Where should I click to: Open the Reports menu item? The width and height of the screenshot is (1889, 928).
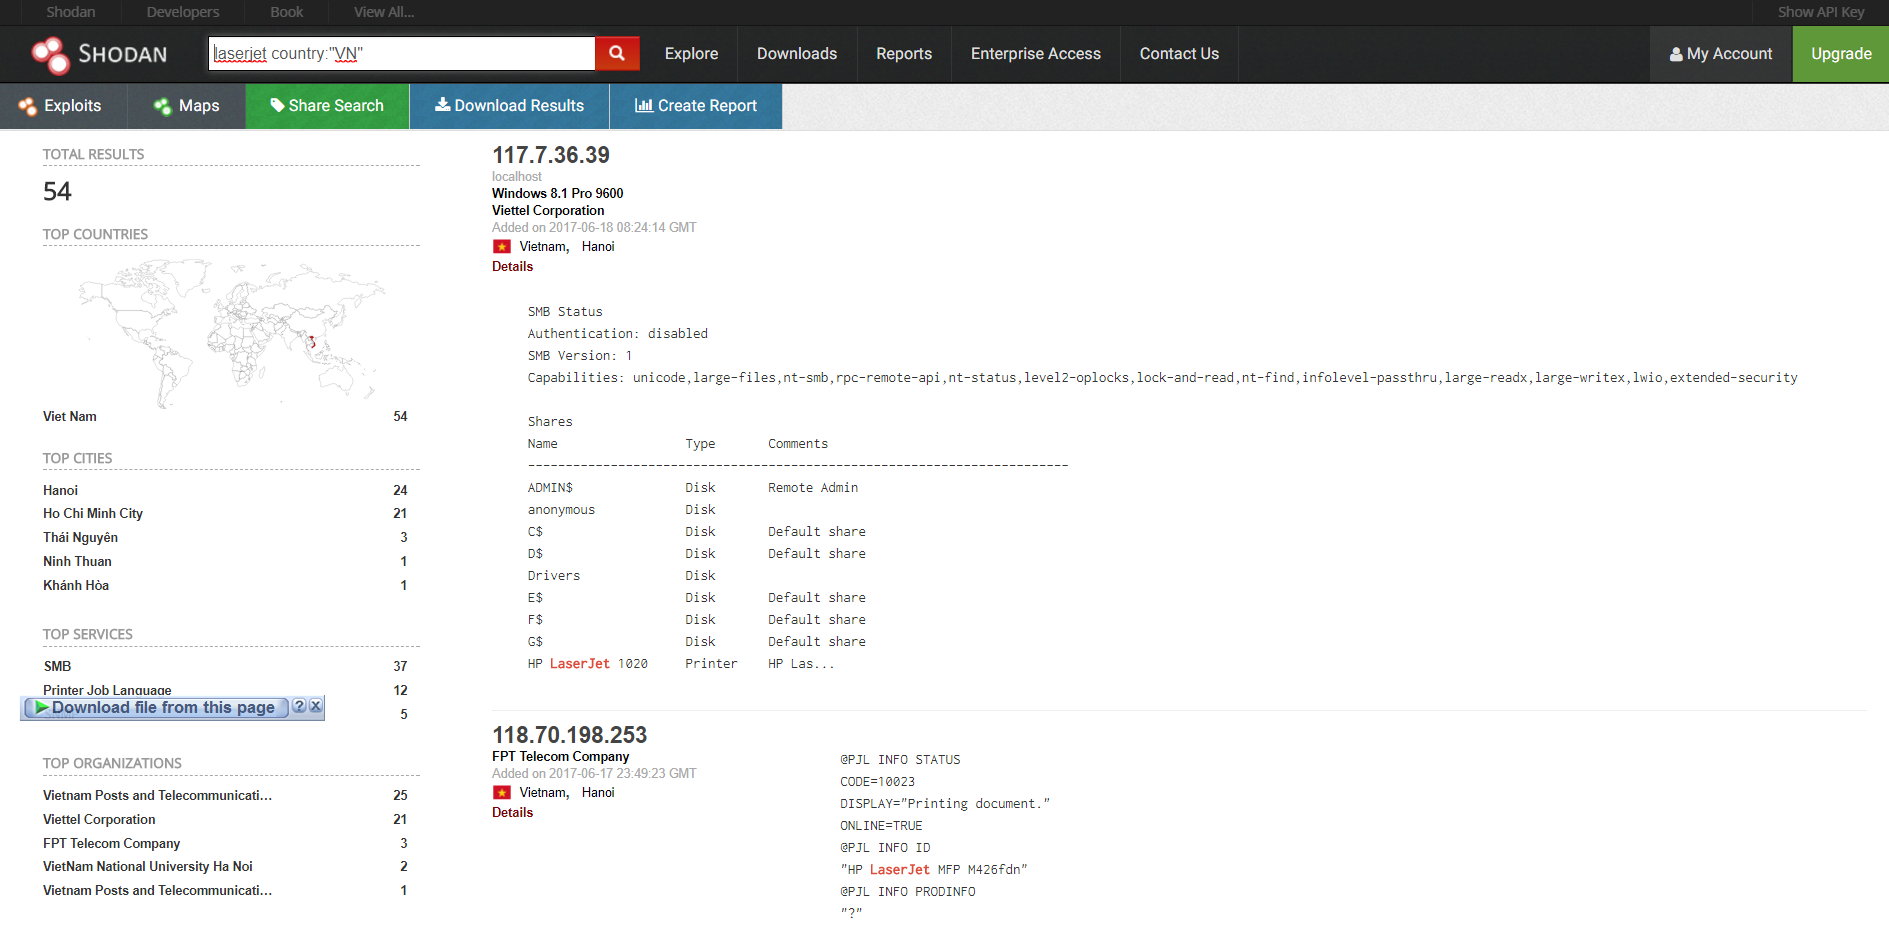[x=904, y=54]
